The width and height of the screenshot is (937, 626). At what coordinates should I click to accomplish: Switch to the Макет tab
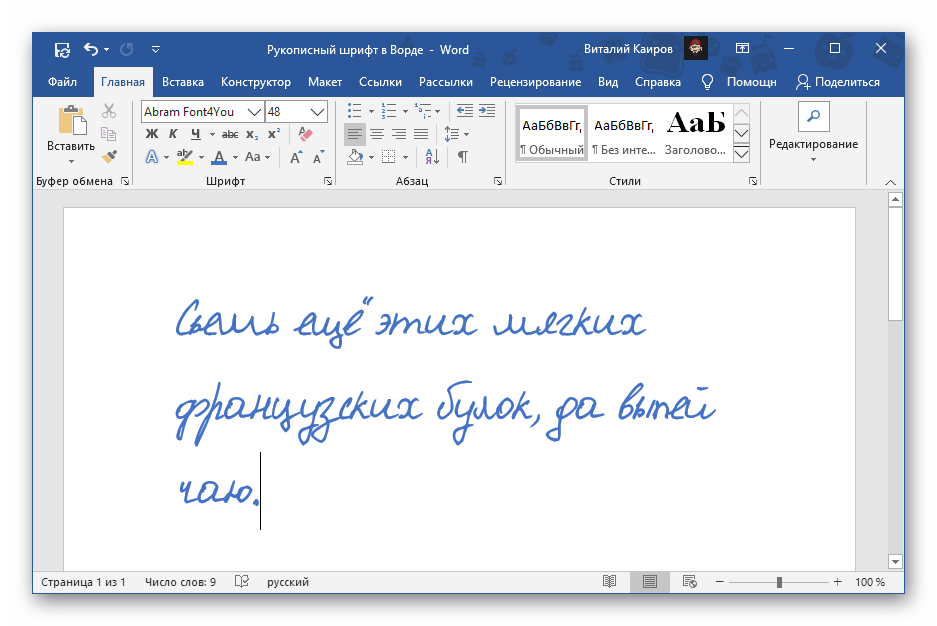(325, 82)
